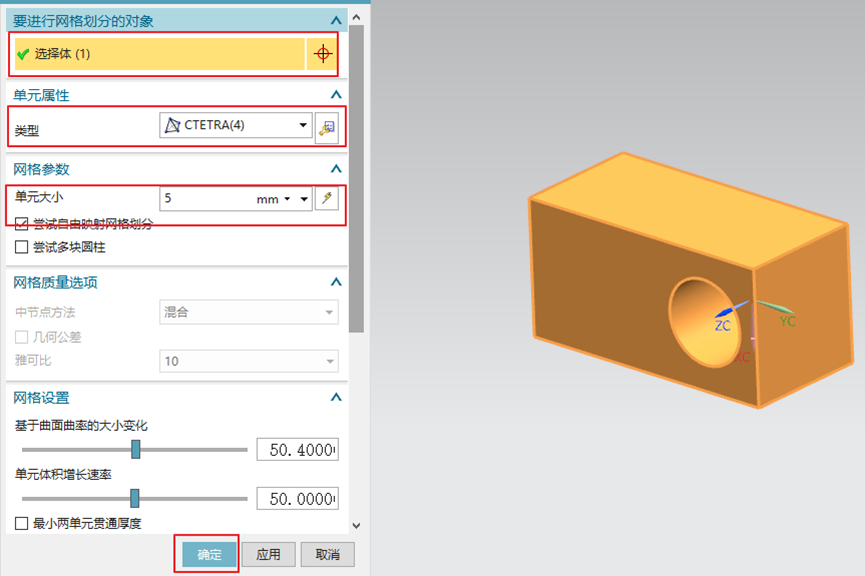The height and width of the screenshot is (576, 865).
Task: Enable the 最小两单元贯通厚度 checkbox
Action: (22, 523)
